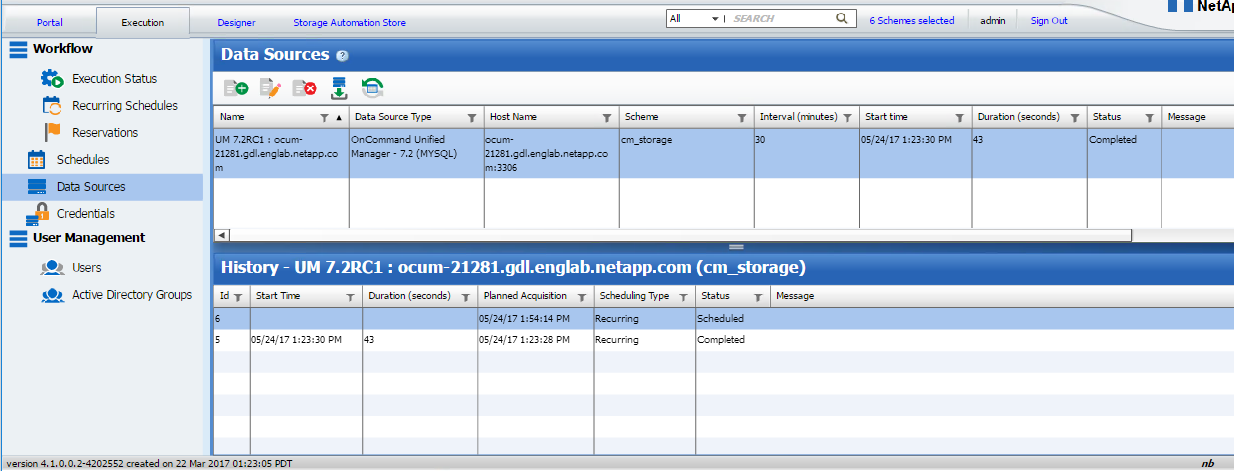Click the Schedules calendar icon

[37, 159]
